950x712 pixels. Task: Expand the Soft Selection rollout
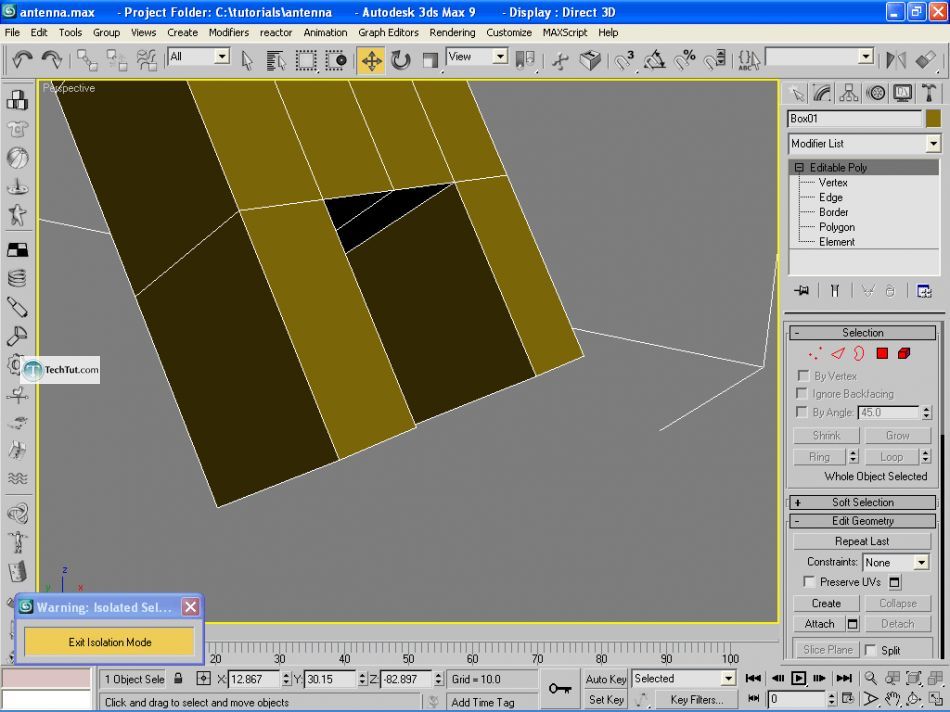click(862, 502)
